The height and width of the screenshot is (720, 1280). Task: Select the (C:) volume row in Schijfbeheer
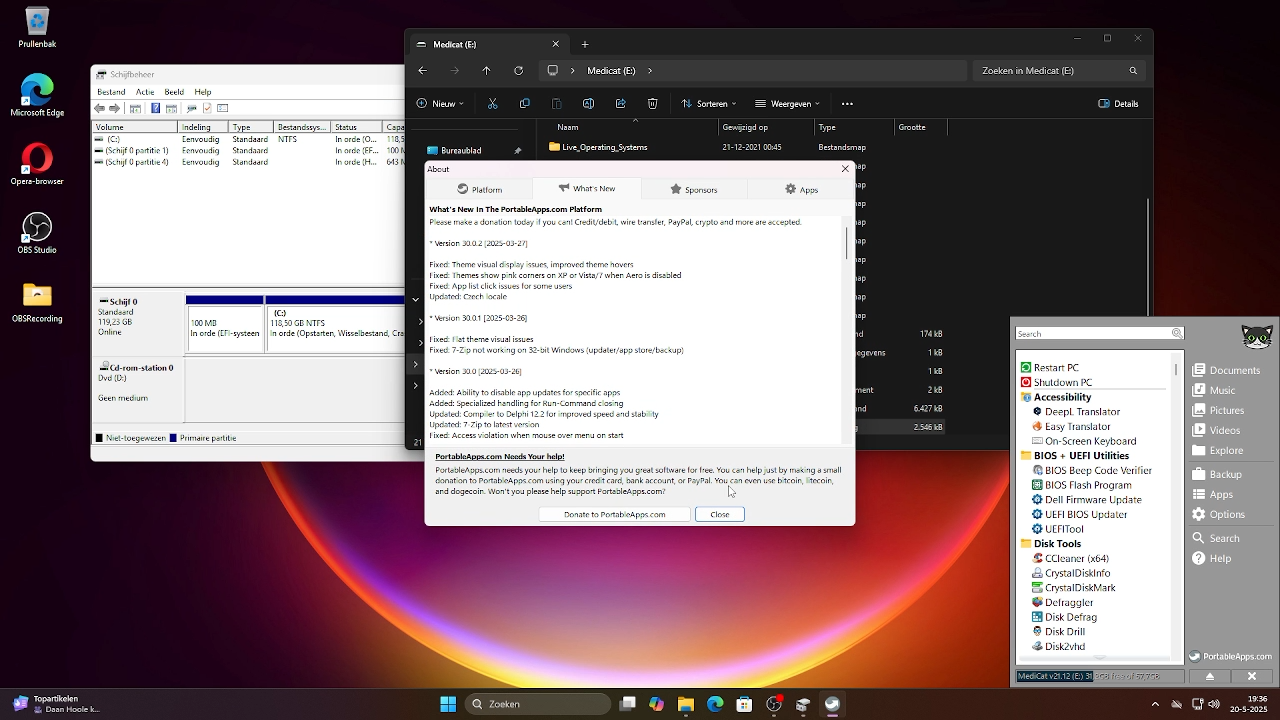click(248, 139)
